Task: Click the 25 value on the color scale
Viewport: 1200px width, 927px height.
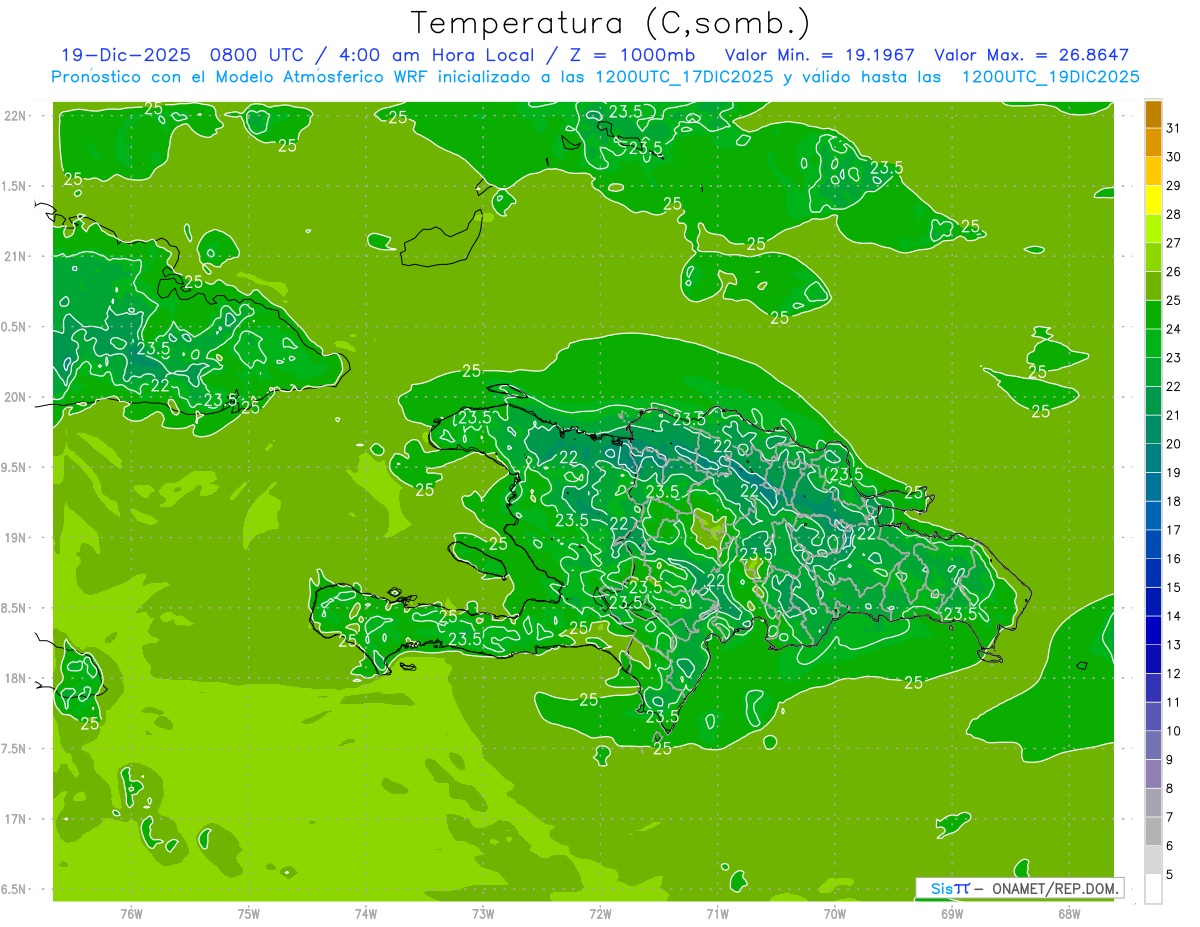Action: point(1174,300)
